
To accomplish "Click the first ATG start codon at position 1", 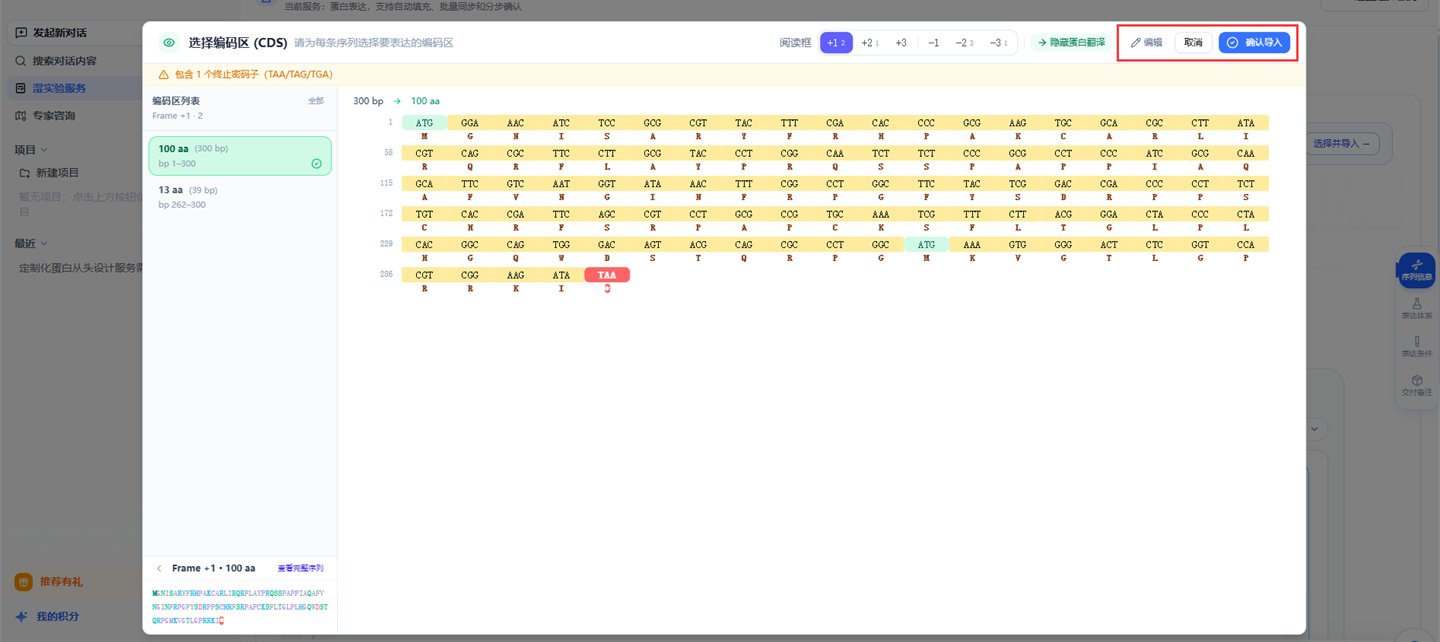I will pyautogui.click(x=425, y=123).
